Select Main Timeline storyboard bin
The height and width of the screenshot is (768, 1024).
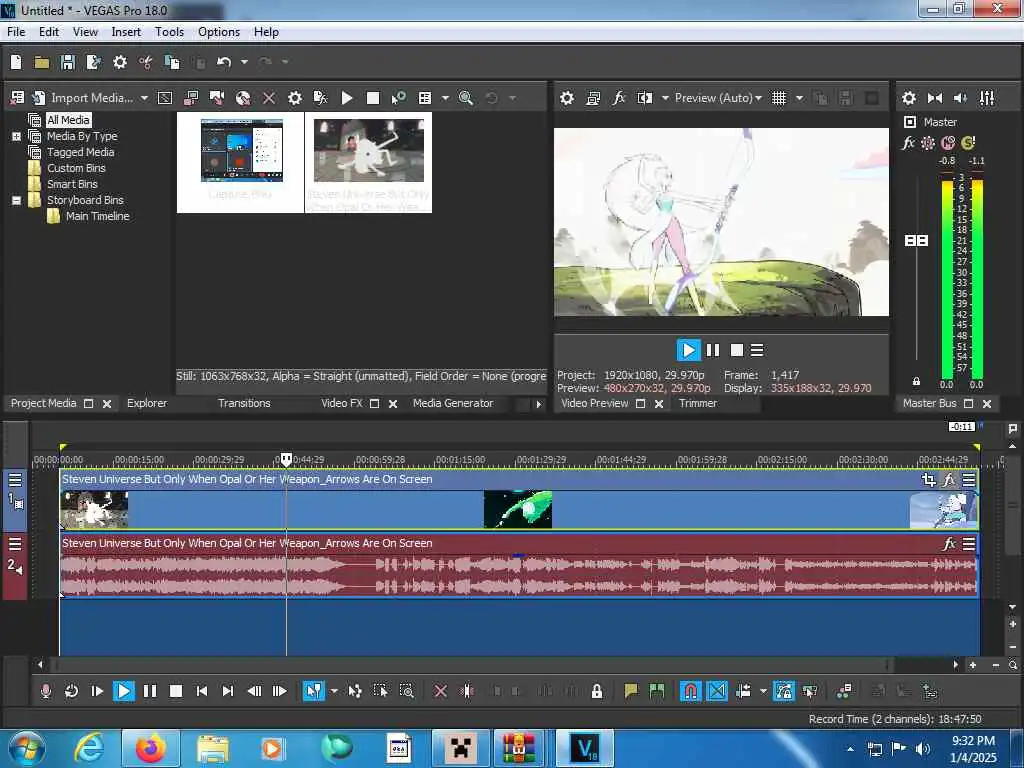pos(97,216)
